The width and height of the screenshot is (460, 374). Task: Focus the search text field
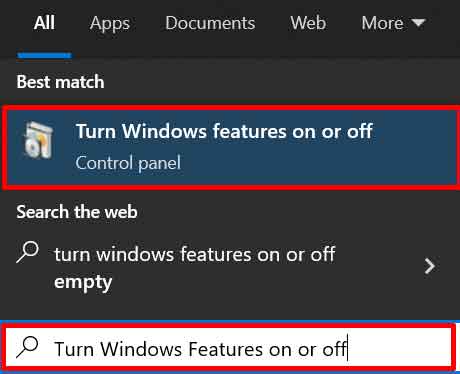(230, 347)
